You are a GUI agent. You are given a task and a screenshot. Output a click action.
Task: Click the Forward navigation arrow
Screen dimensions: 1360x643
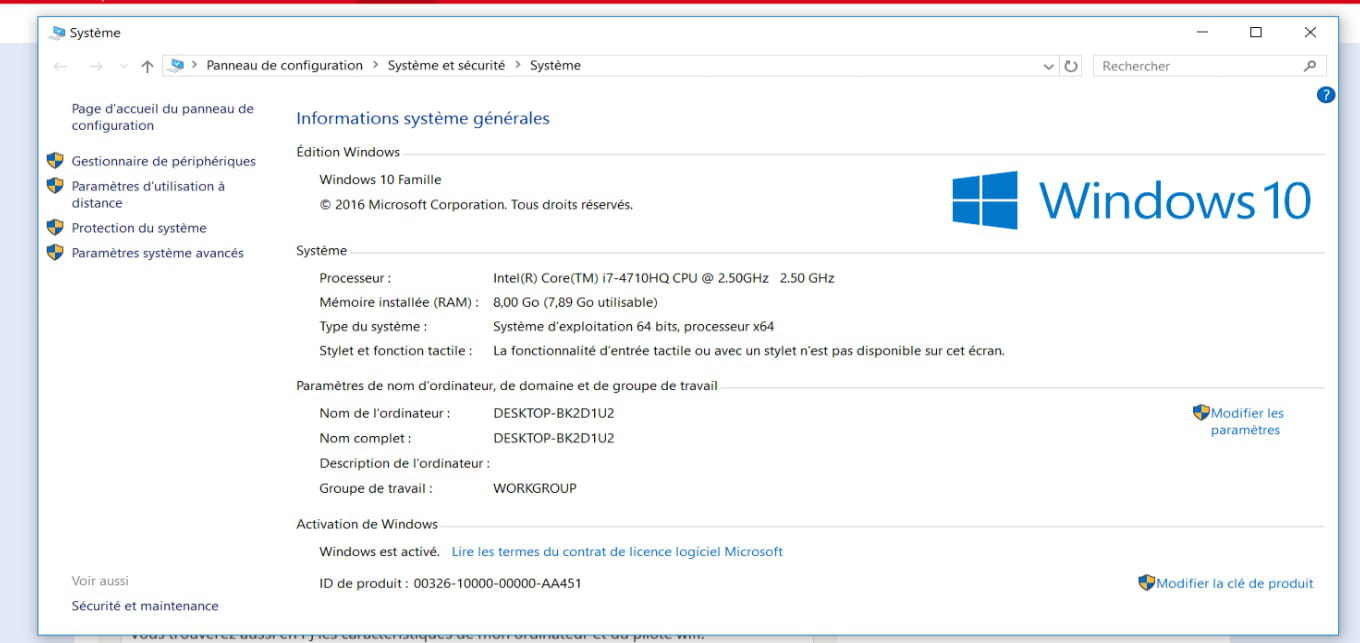click(96, 66)
